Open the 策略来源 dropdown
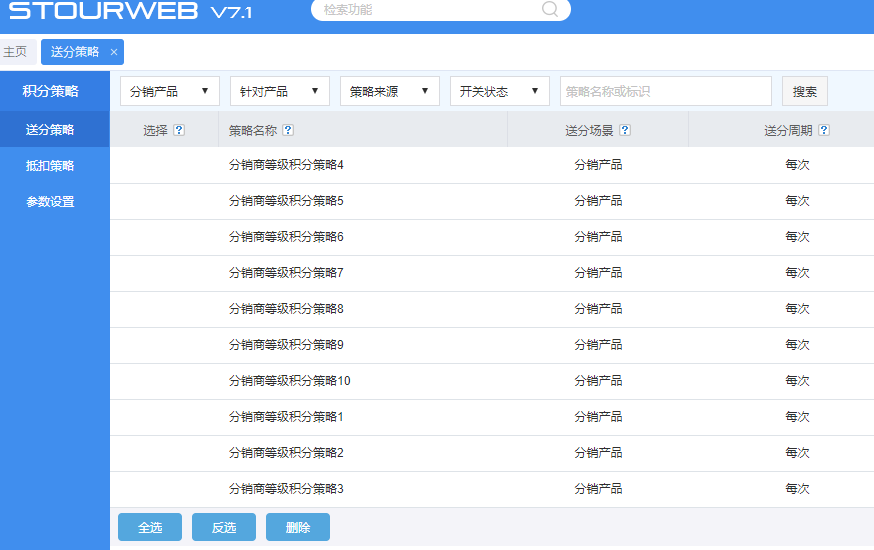Viewport: 874px width, 550px height. (x=390, y=91)
